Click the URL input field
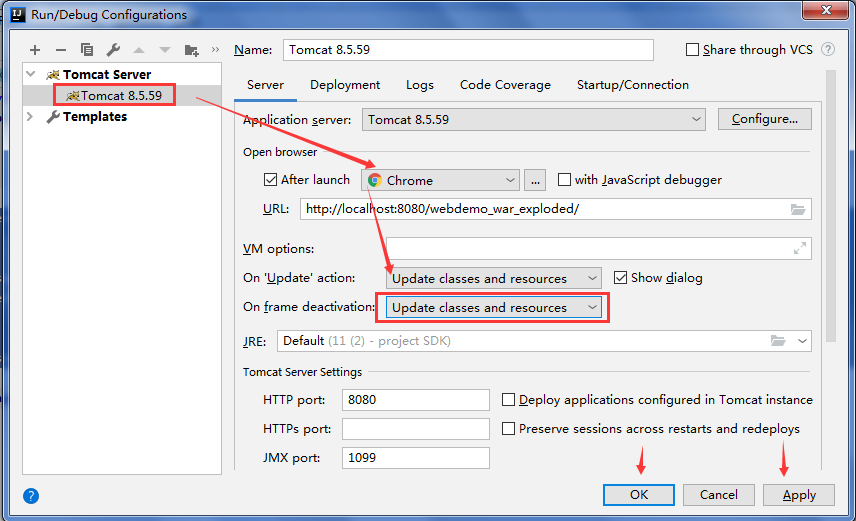The height and width of the screenshot is (521, 856). [x=556, y=209]
